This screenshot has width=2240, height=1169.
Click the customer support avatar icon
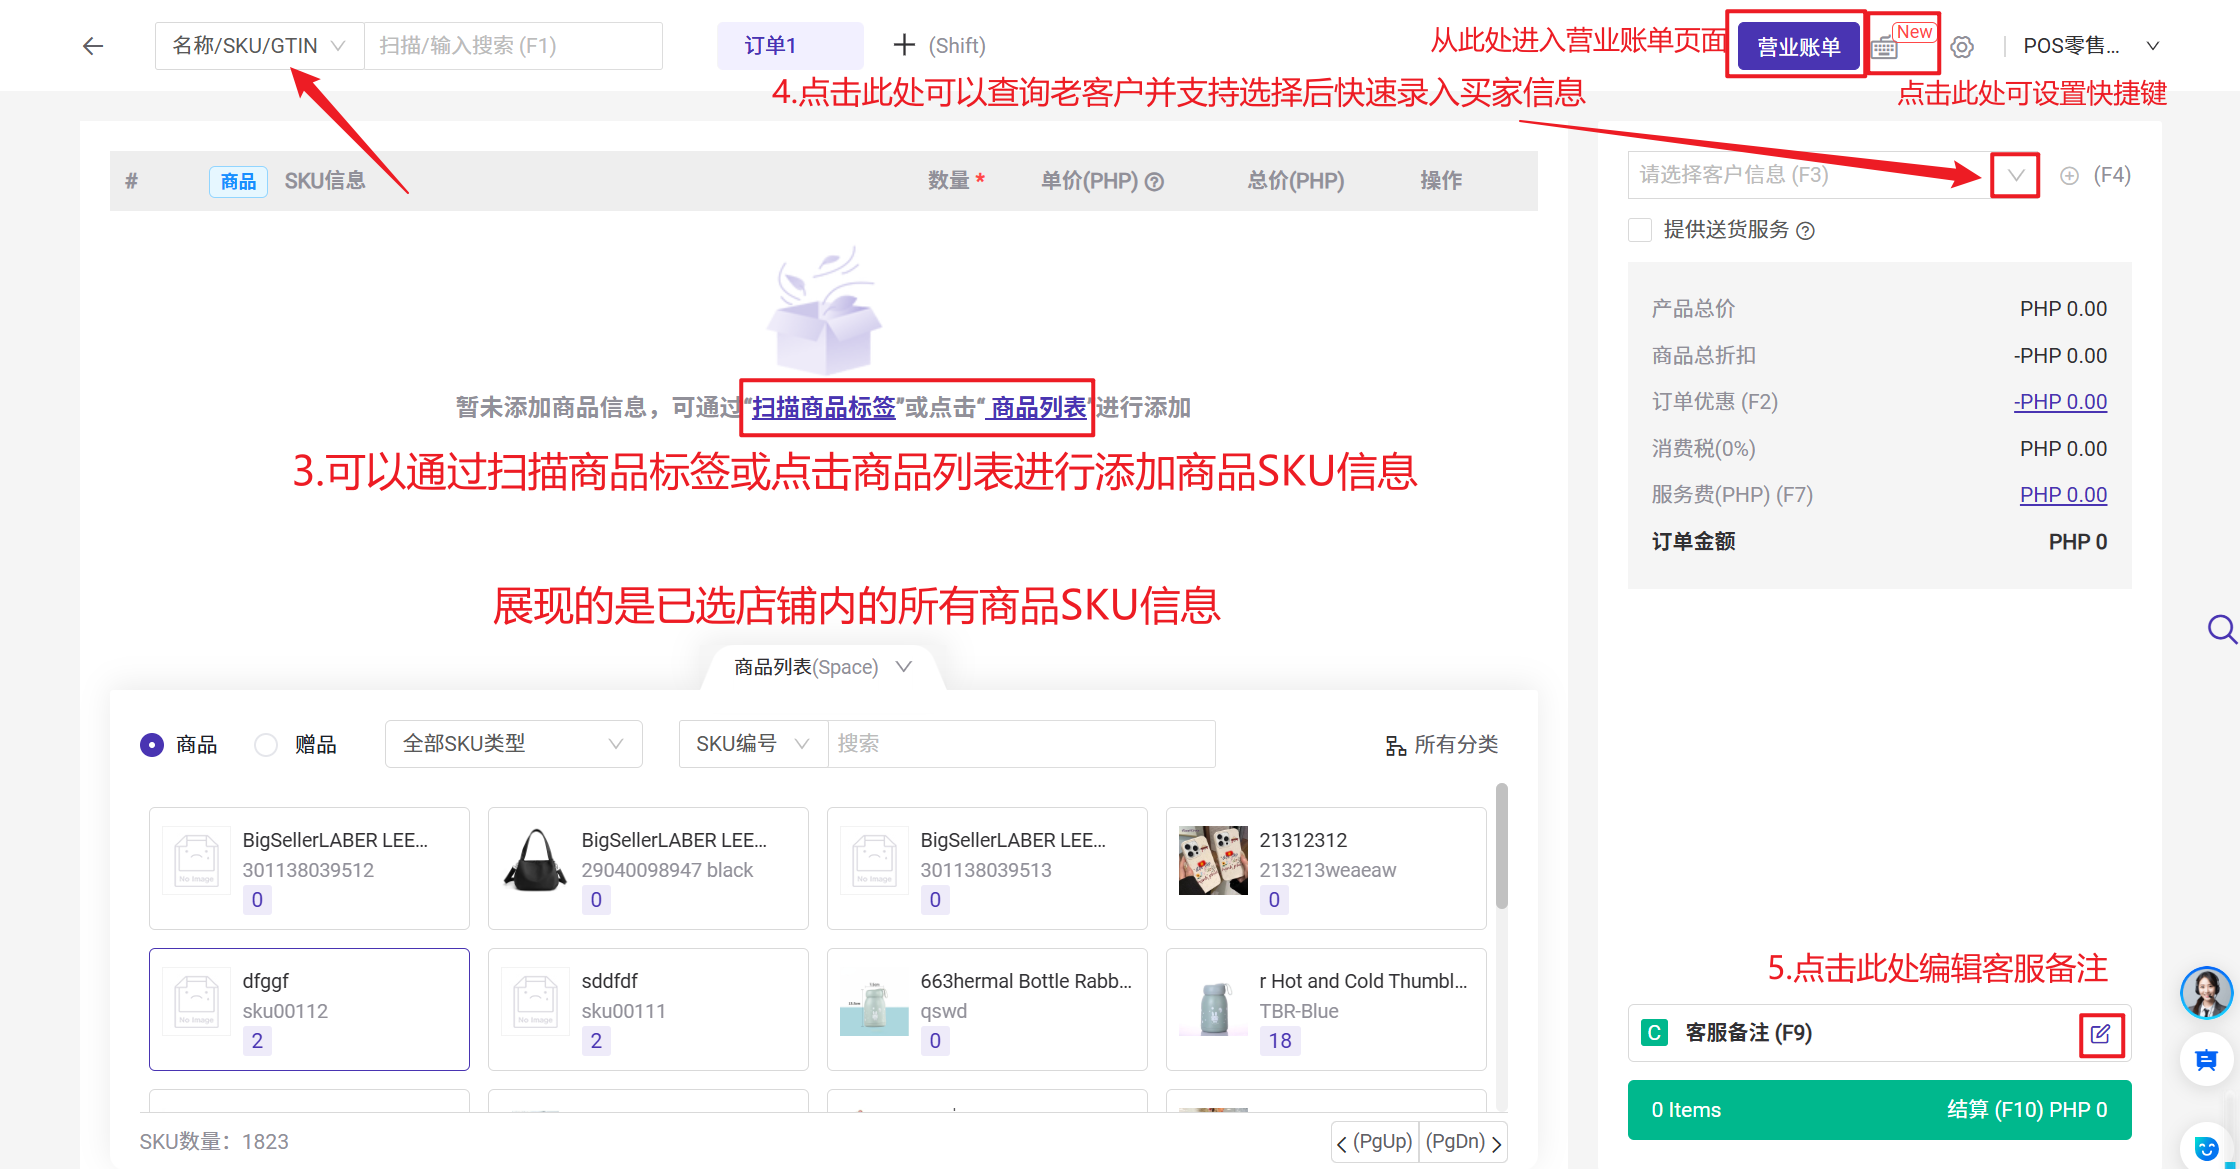coord(2206,992)
